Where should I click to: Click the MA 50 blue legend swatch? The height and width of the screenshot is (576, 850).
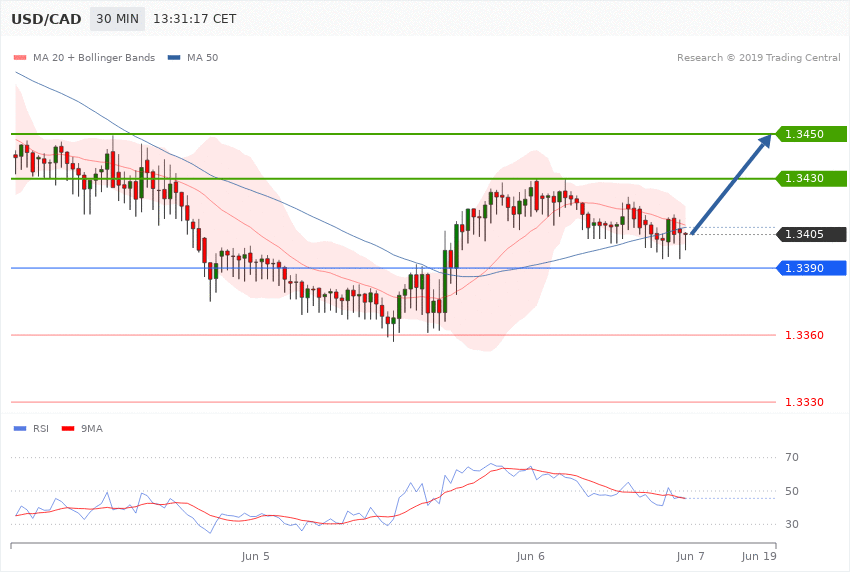(174, 58)
